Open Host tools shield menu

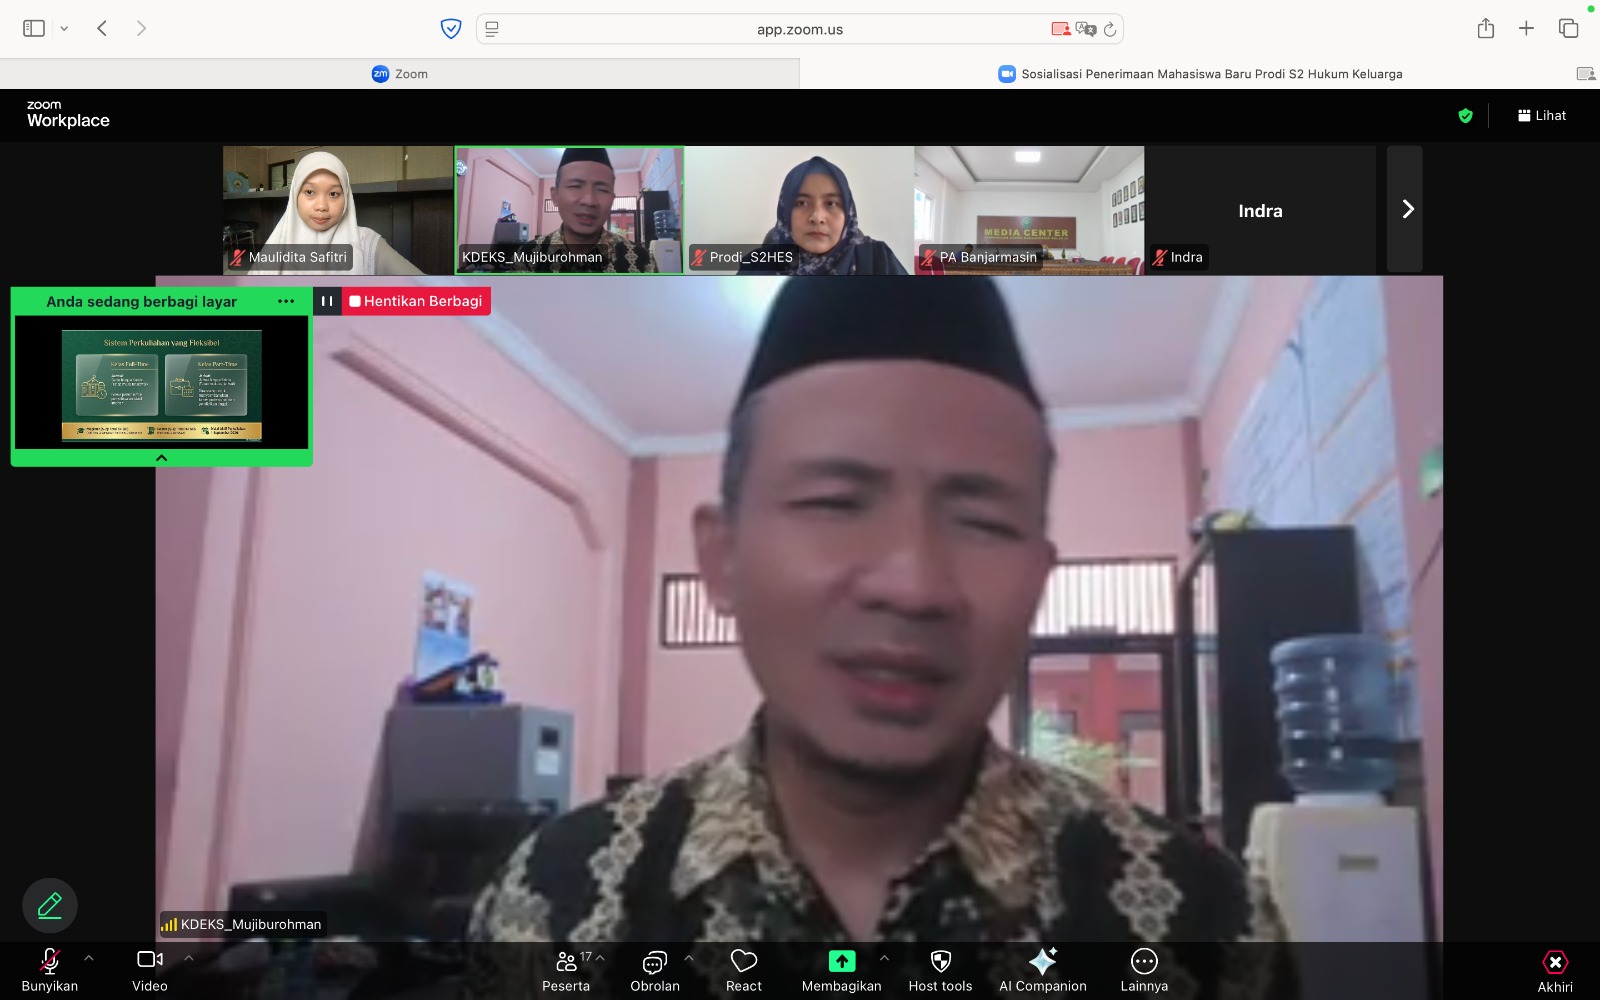(x=940, y=970)
